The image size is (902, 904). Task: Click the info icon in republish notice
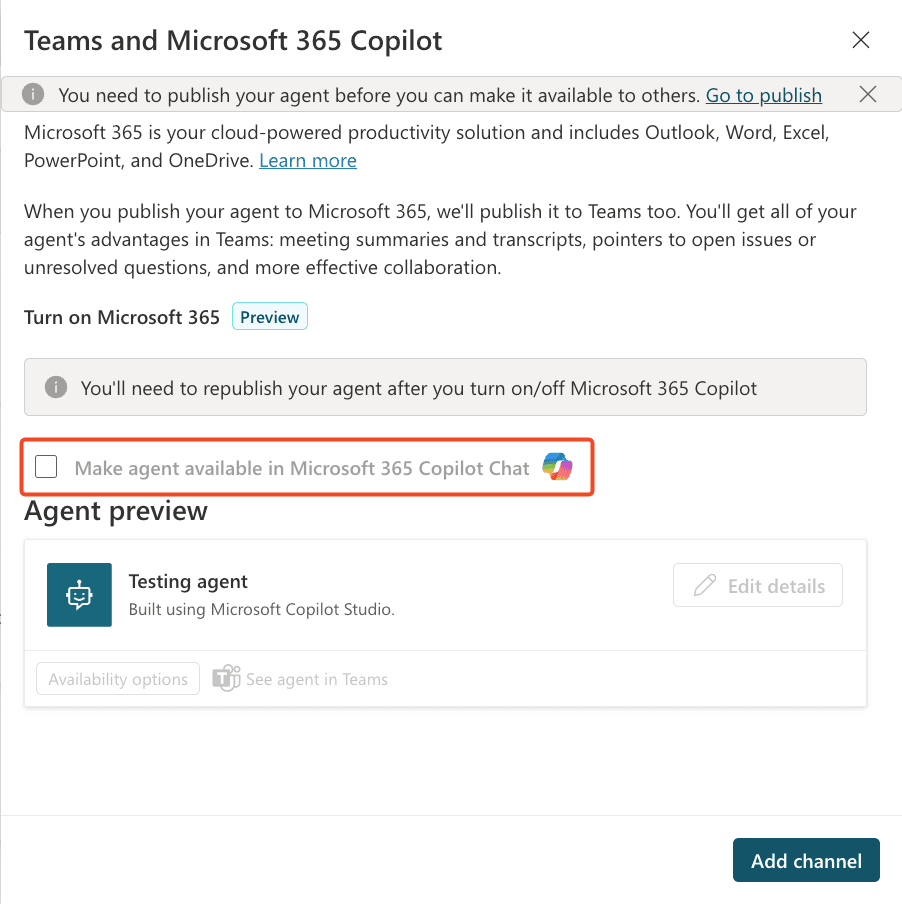pos(57,387)
